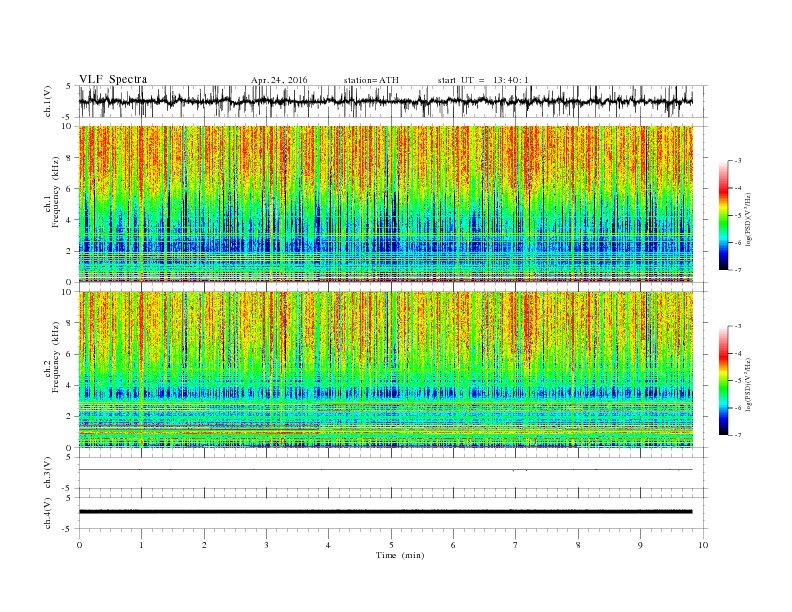Click the "-3" tick on ch.2 colorbar

[737, 326]
